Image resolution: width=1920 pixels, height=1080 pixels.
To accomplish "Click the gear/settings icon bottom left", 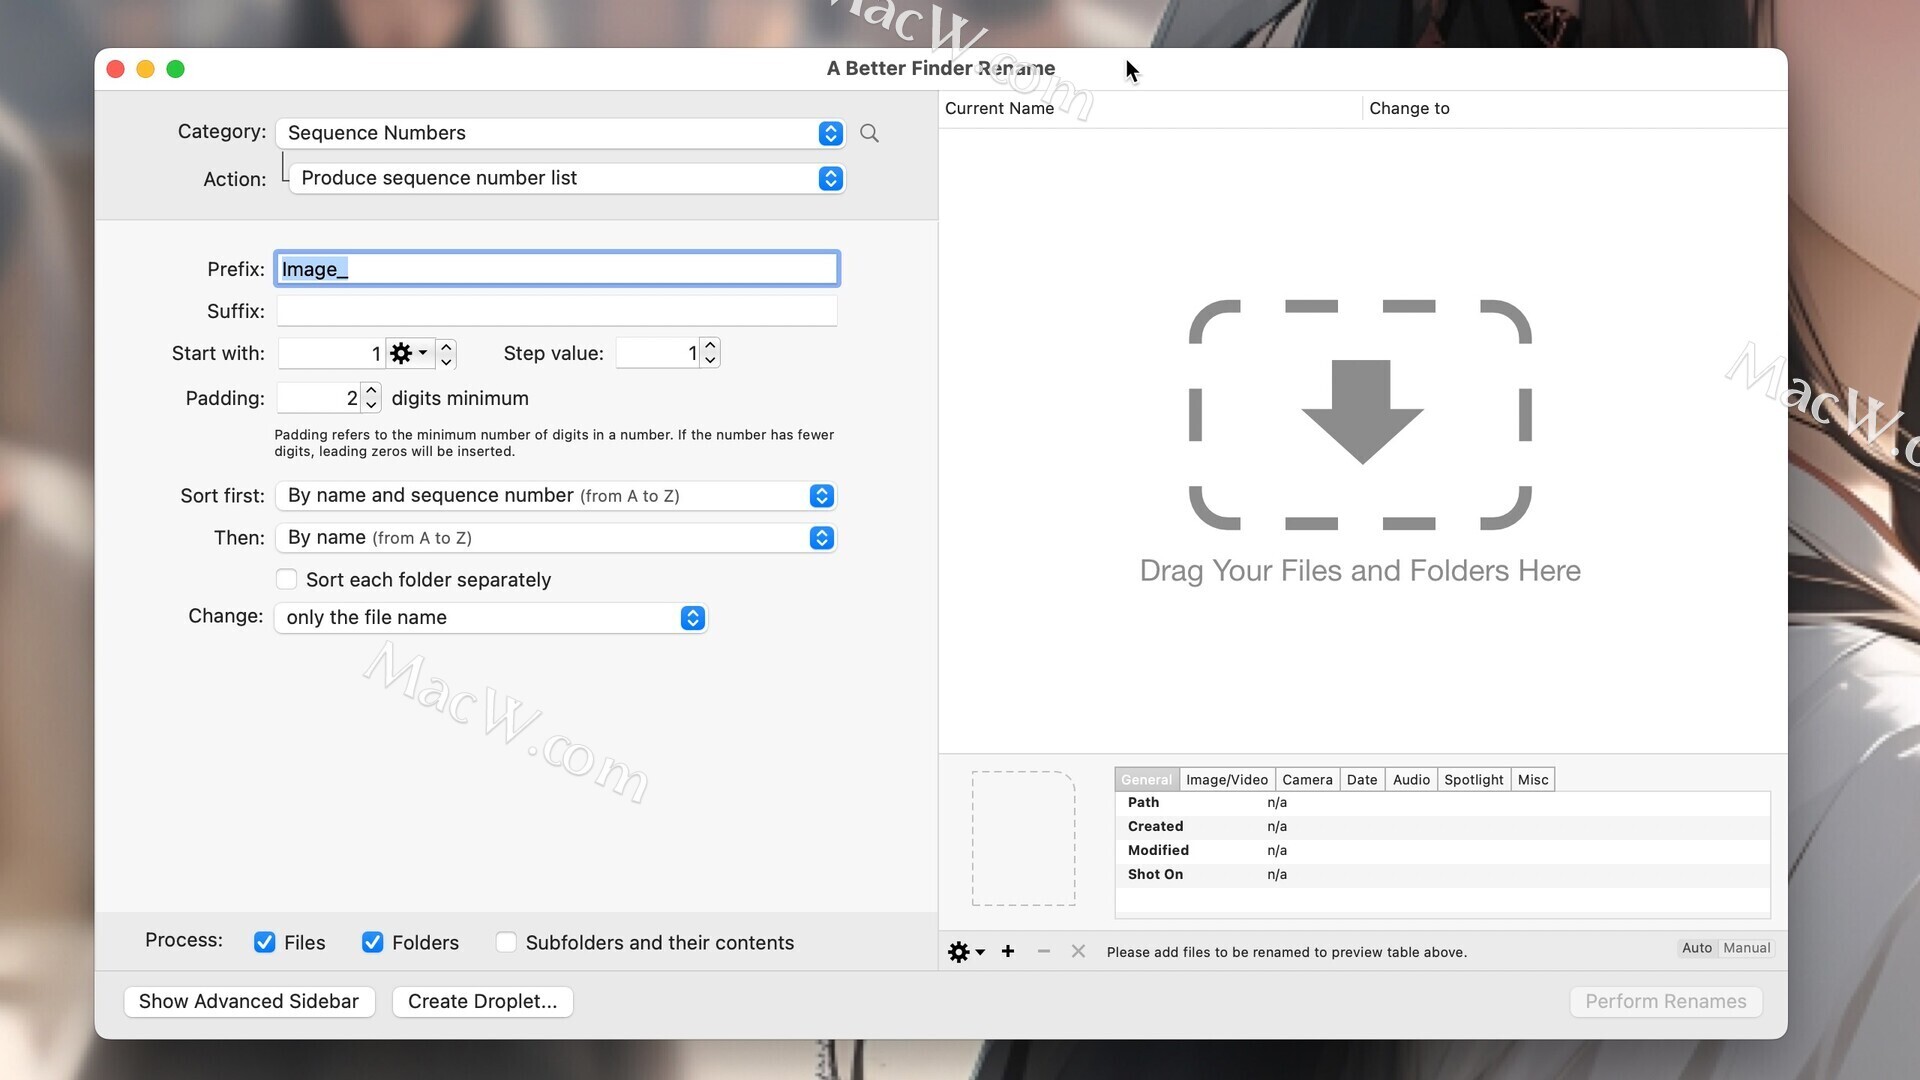I will pyautogui.click(x=960, y=951).
